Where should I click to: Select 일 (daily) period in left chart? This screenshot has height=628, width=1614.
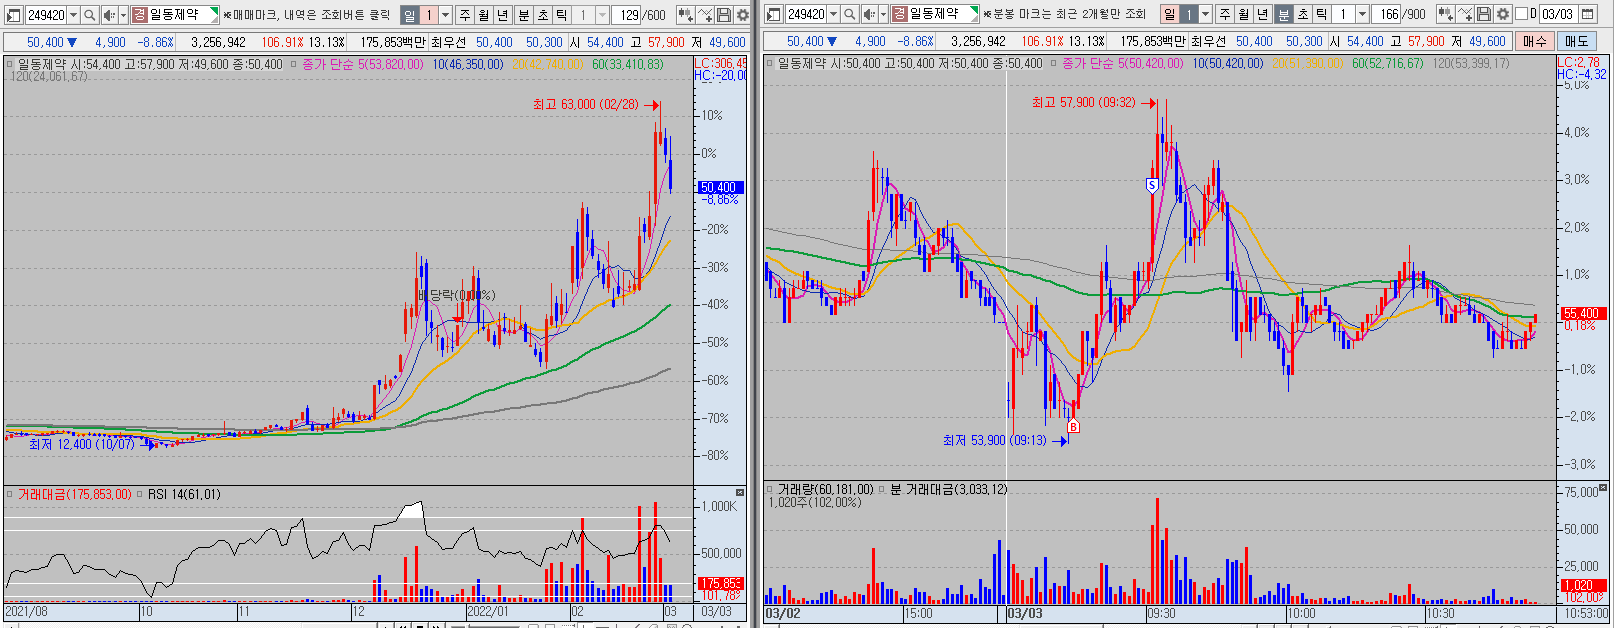409,15
